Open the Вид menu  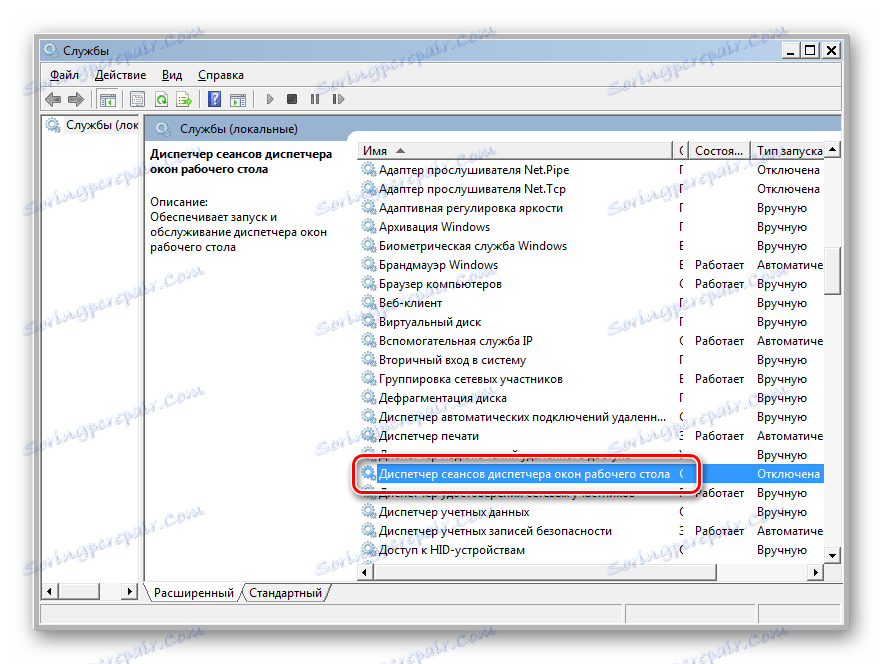coord(172,75)
